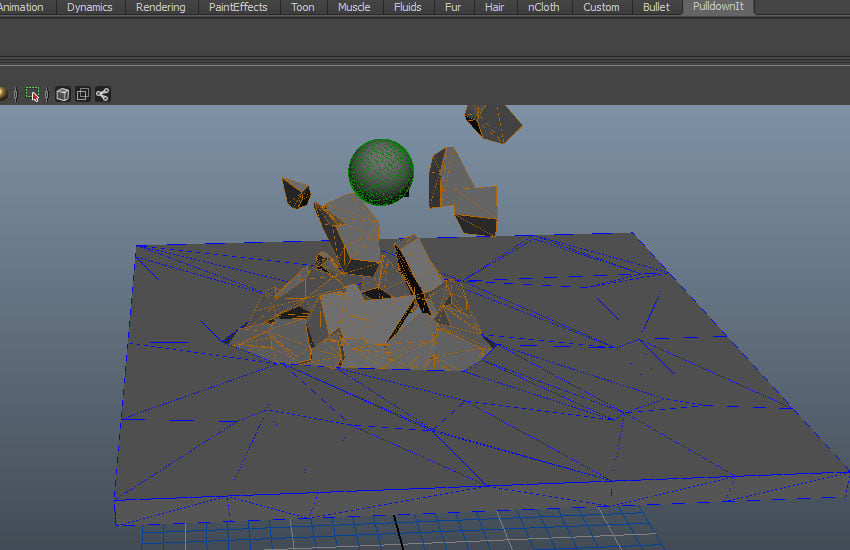Click the topmost floating debris fragment

pos(492,122)
